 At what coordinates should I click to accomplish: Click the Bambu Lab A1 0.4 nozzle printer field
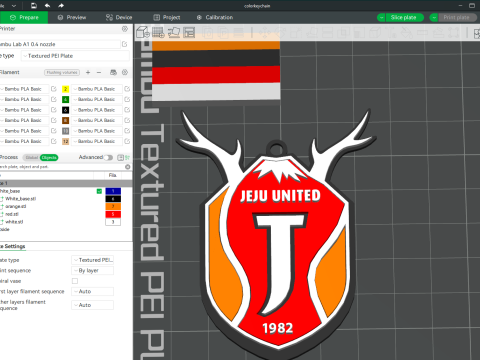pyautogui.click(x=60, y=44)
